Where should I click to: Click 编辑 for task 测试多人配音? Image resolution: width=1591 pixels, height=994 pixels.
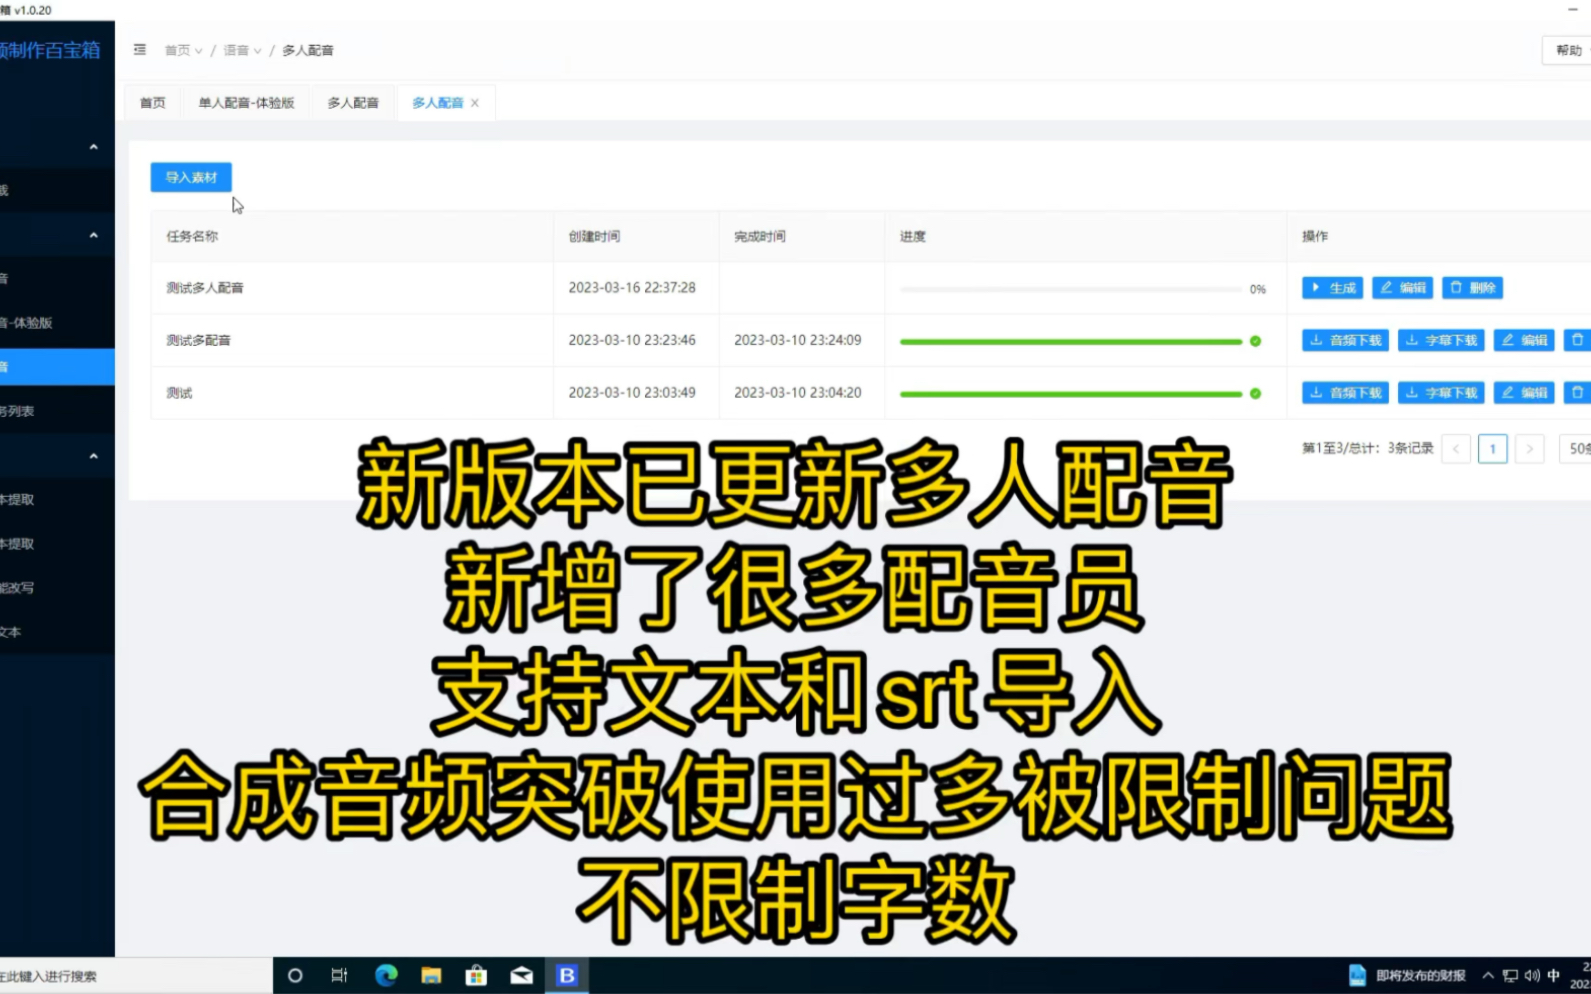(x=1402, y=288)
